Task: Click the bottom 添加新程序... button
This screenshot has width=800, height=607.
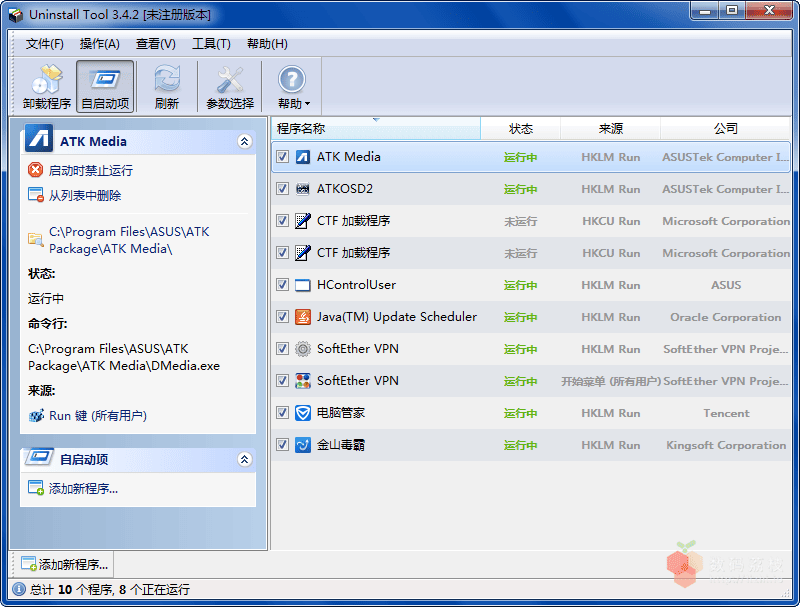Action: coord(64,564)
